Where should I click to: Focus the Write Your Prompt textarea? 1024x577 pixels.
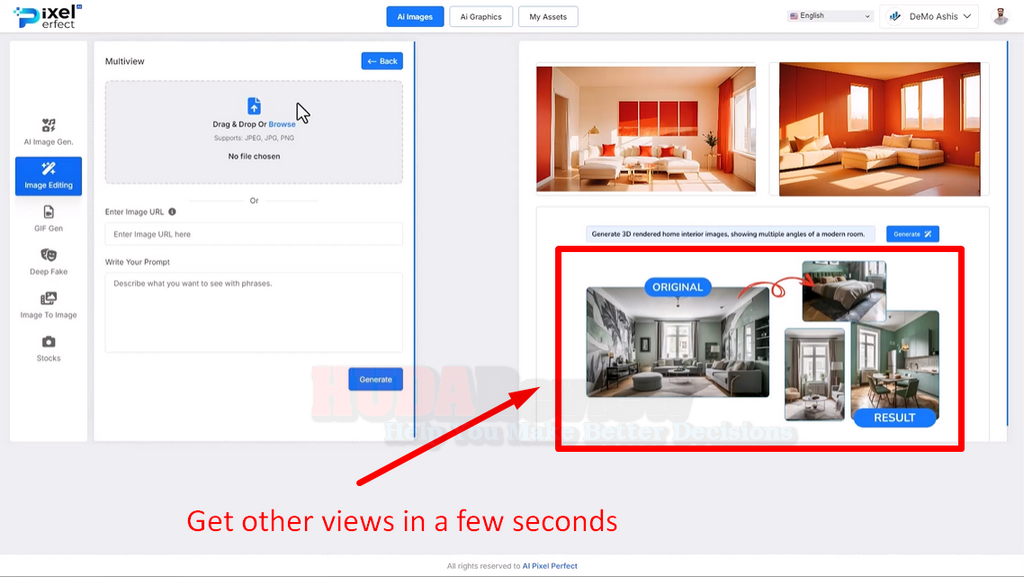[254, 312]
